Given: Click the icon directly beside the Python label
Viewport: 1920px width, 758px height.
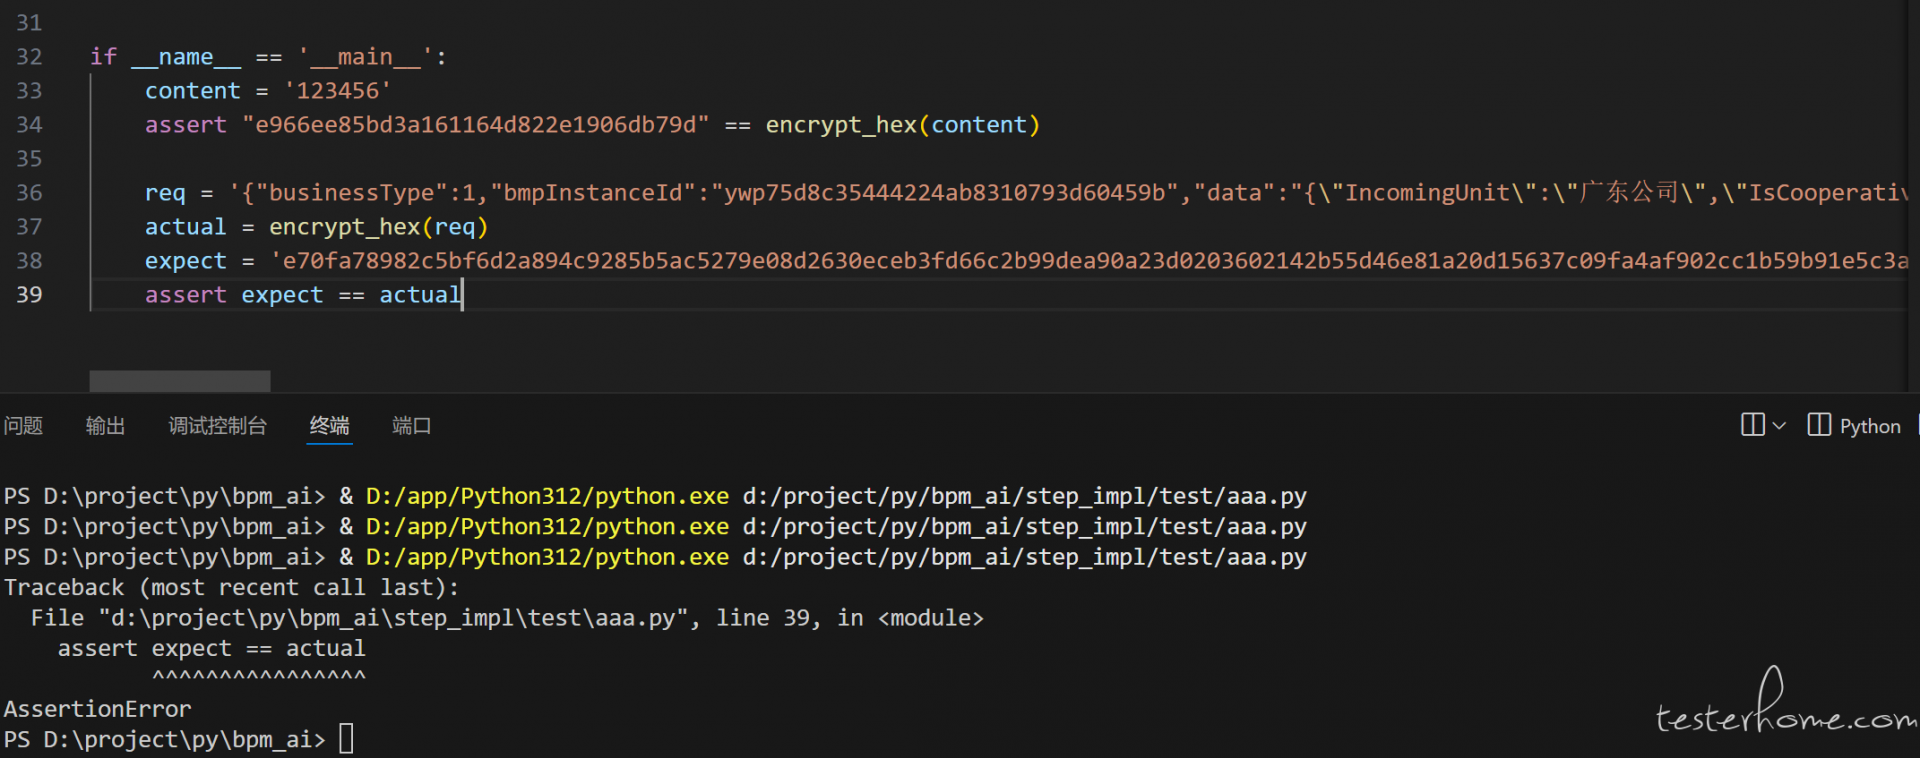Looking at the screenshot, I should point(1819,425).
